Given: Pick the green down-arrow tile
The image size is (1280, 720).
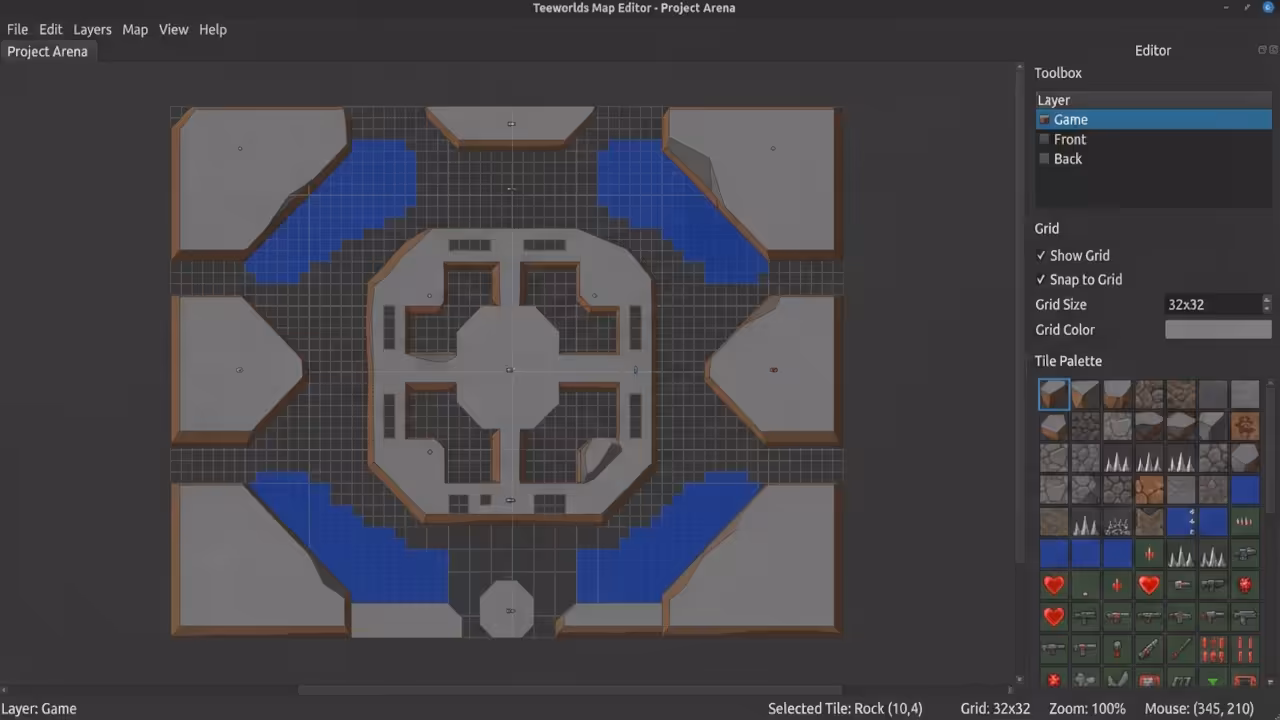Looking at the screenshot, I should point(1213,680).
